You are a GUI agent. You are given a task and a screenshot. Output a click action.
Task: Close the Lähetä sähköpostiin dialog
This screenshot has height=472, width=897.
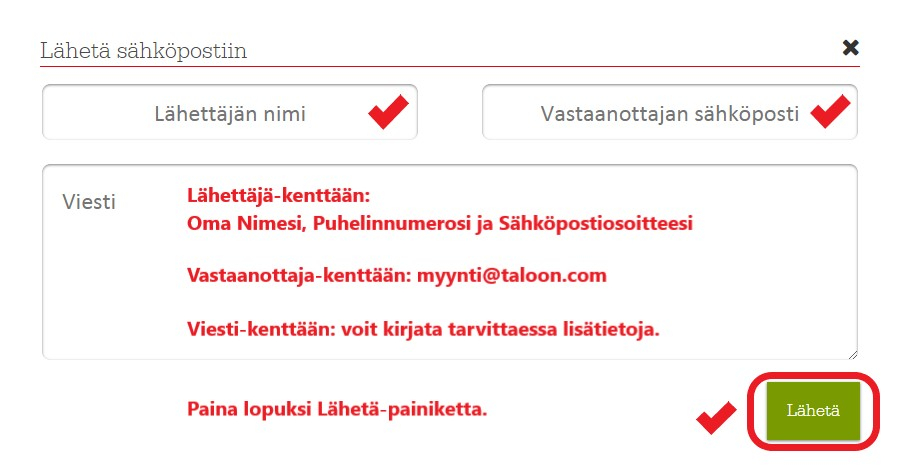click(850, 47)
